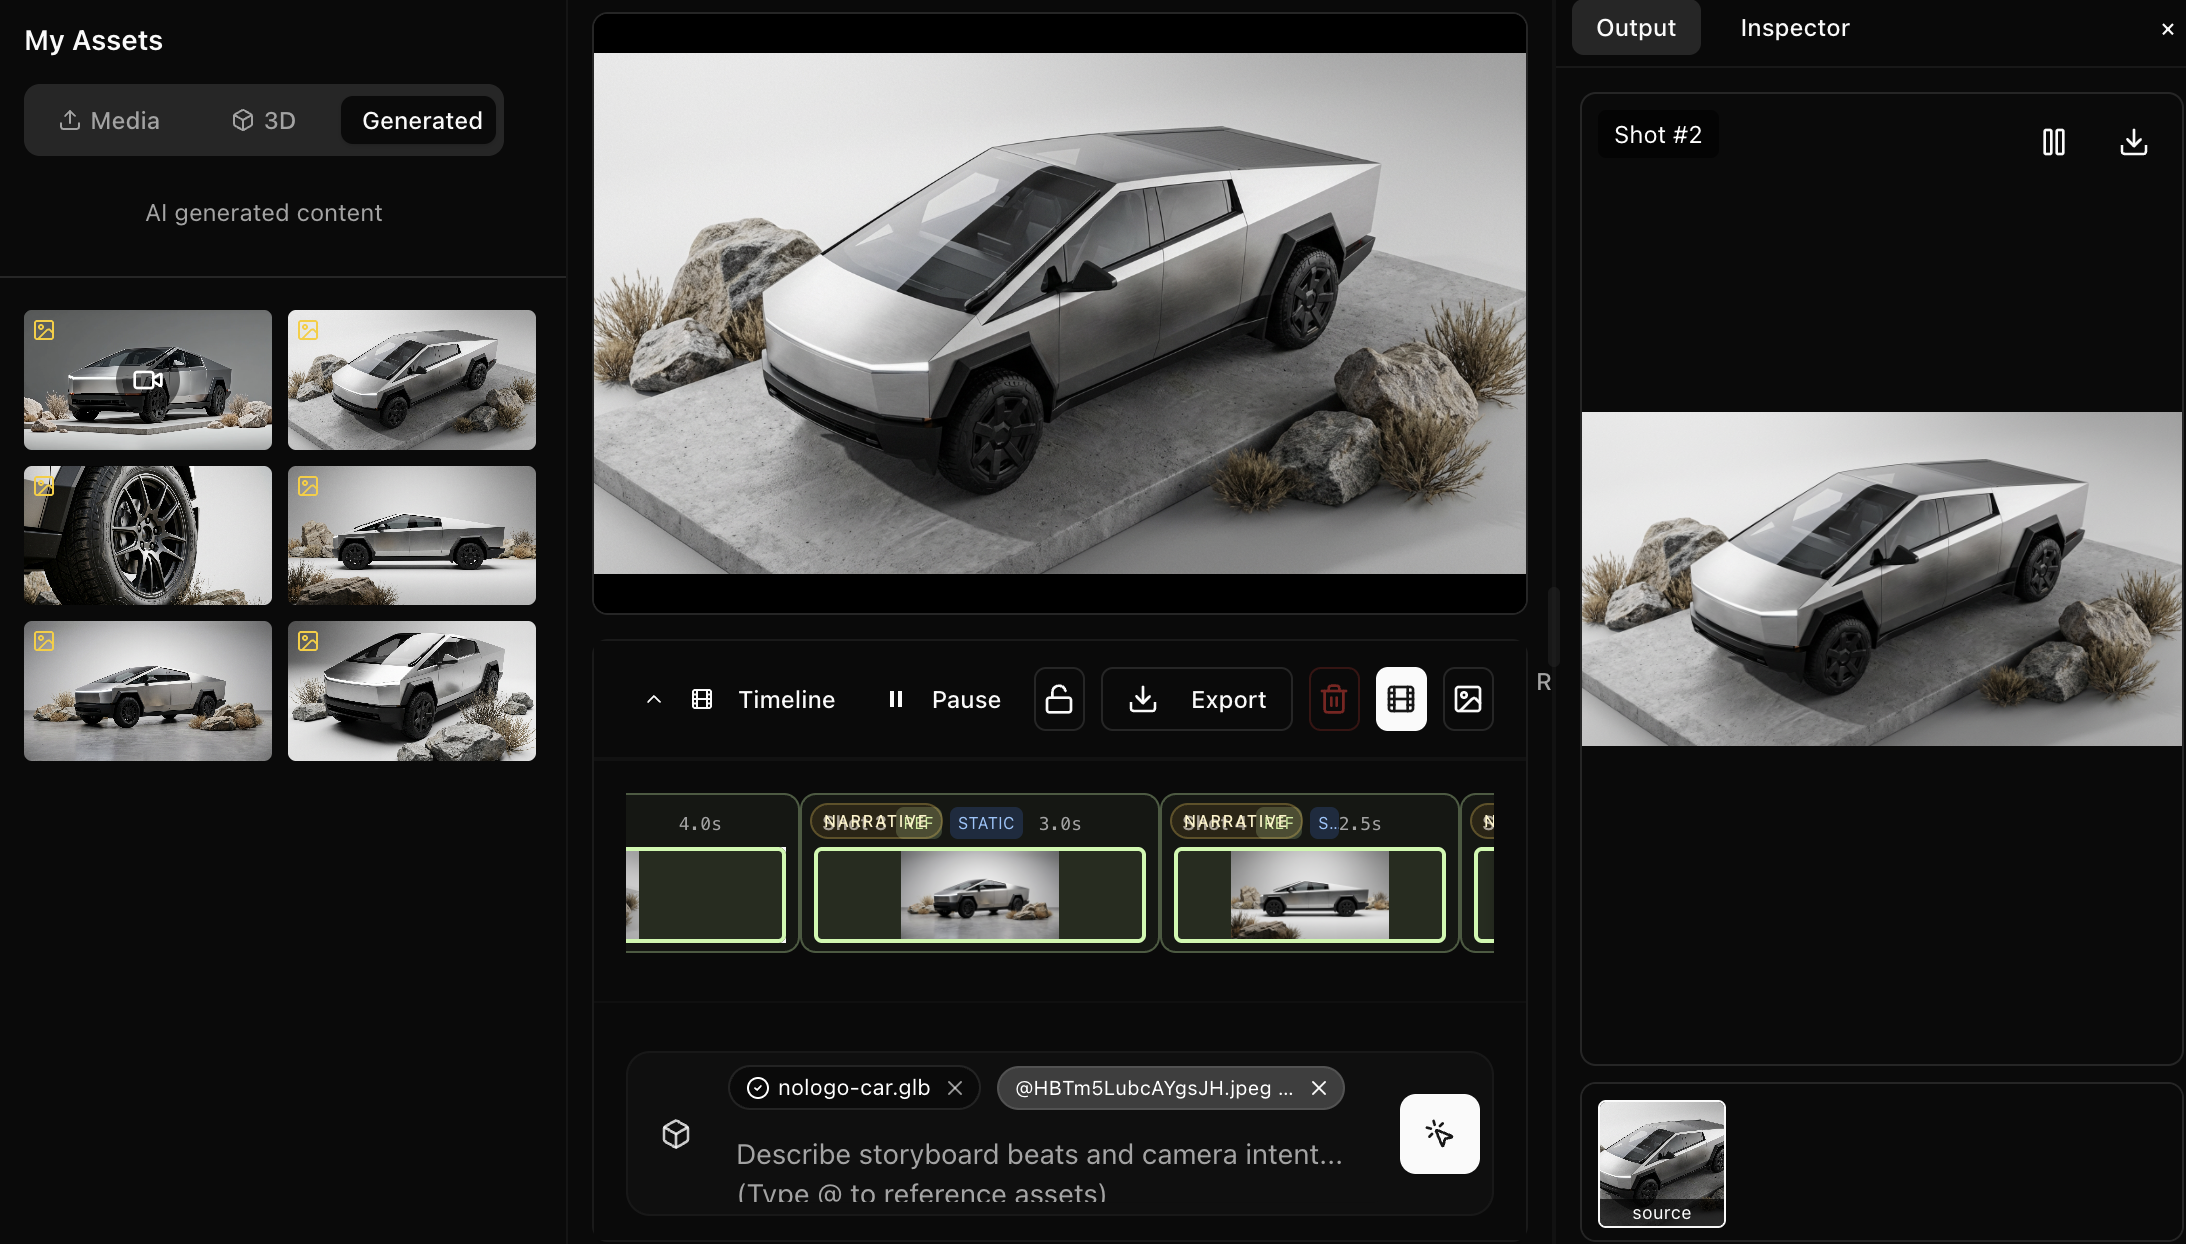Download Shot #2 using the download icon
Image resolution: width=2186 pixels, height=1244 pixels.
[2132, 142]
